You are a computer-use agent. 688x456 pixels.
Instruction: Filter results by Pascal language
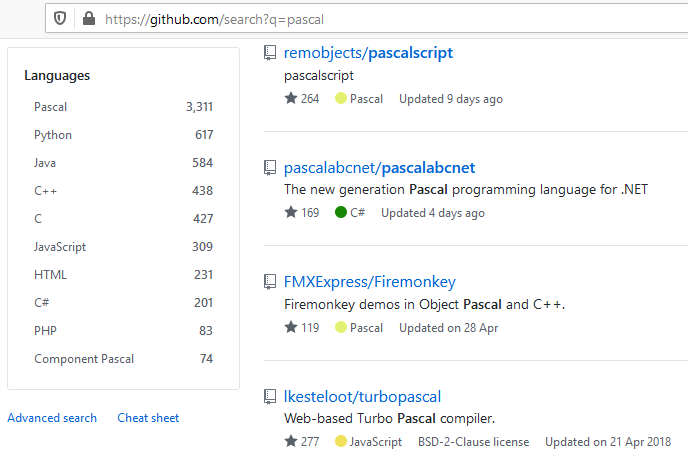coord(51,107)
